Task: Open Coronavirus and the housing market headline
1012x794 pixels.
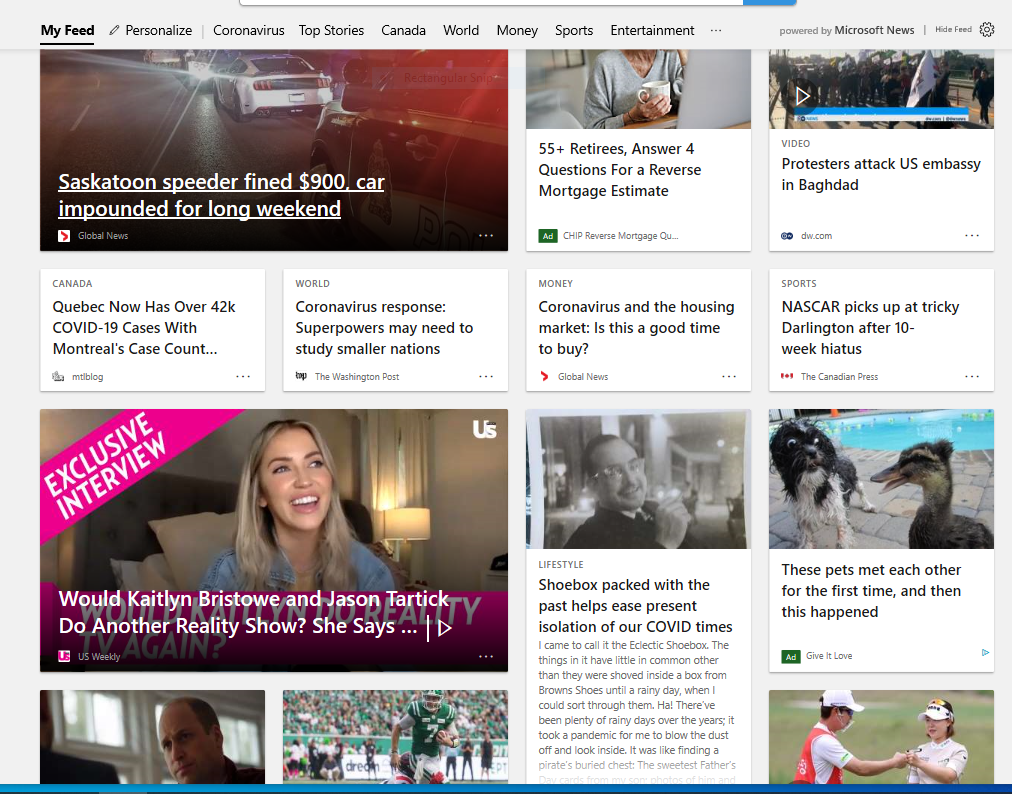Action: click(x=636, y=328)
